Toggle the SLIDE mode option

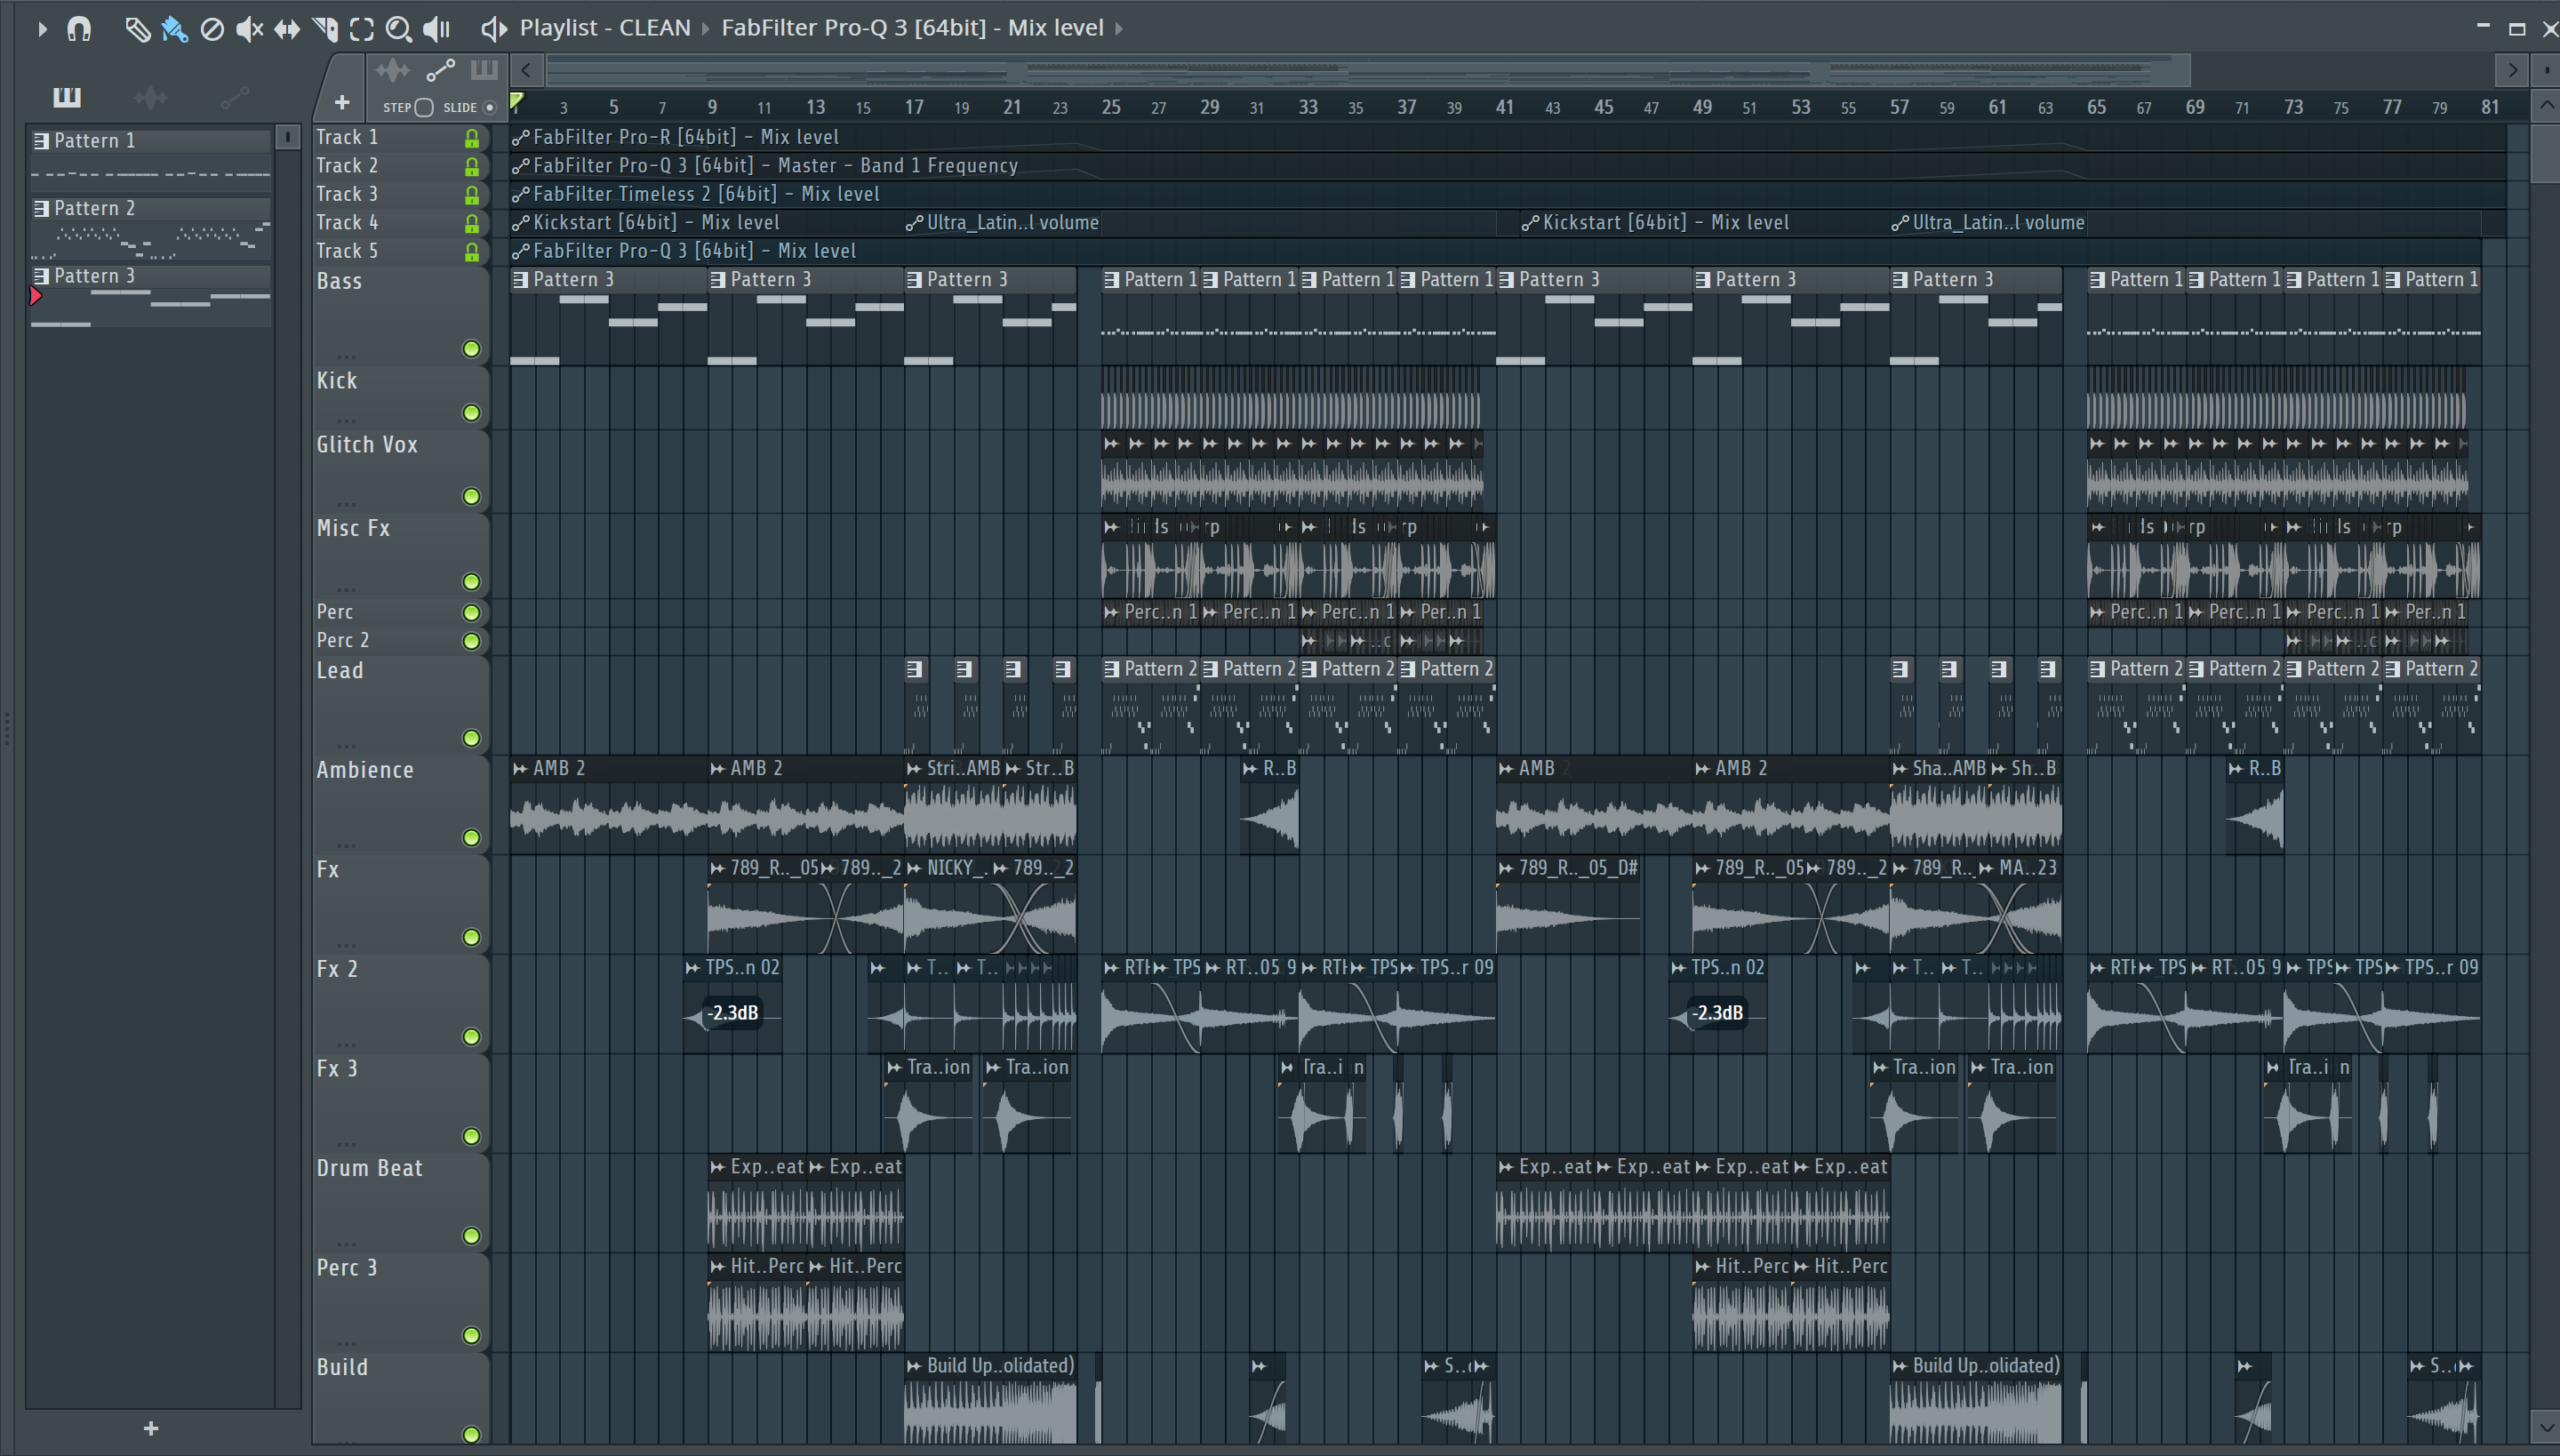[490, 107]
